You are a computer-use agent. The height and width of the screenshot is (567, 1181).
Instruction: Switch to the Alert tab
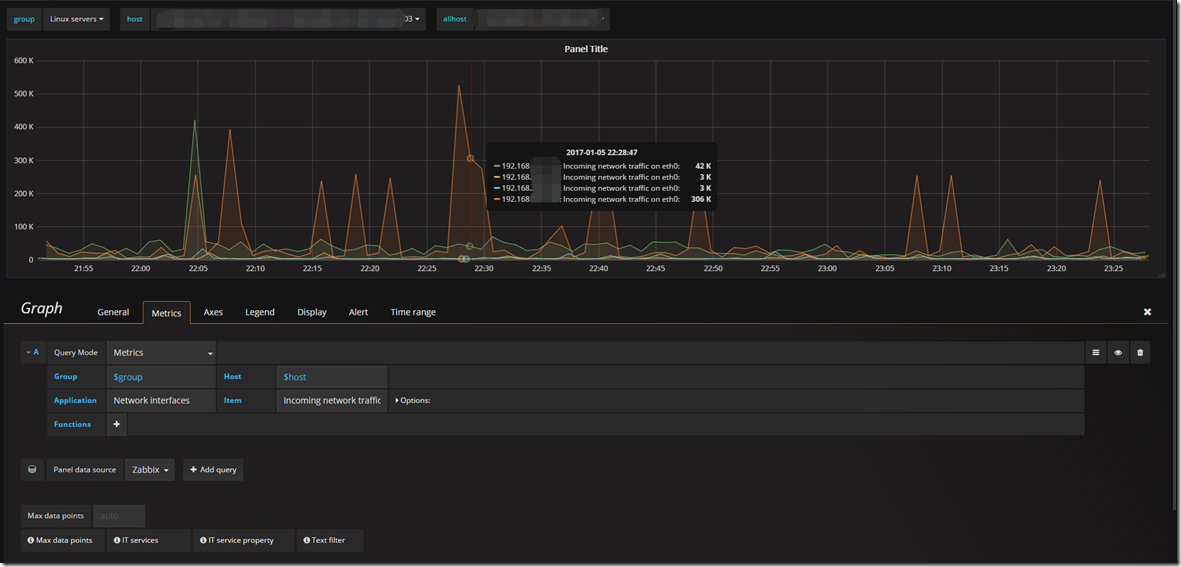pos(359,312)
